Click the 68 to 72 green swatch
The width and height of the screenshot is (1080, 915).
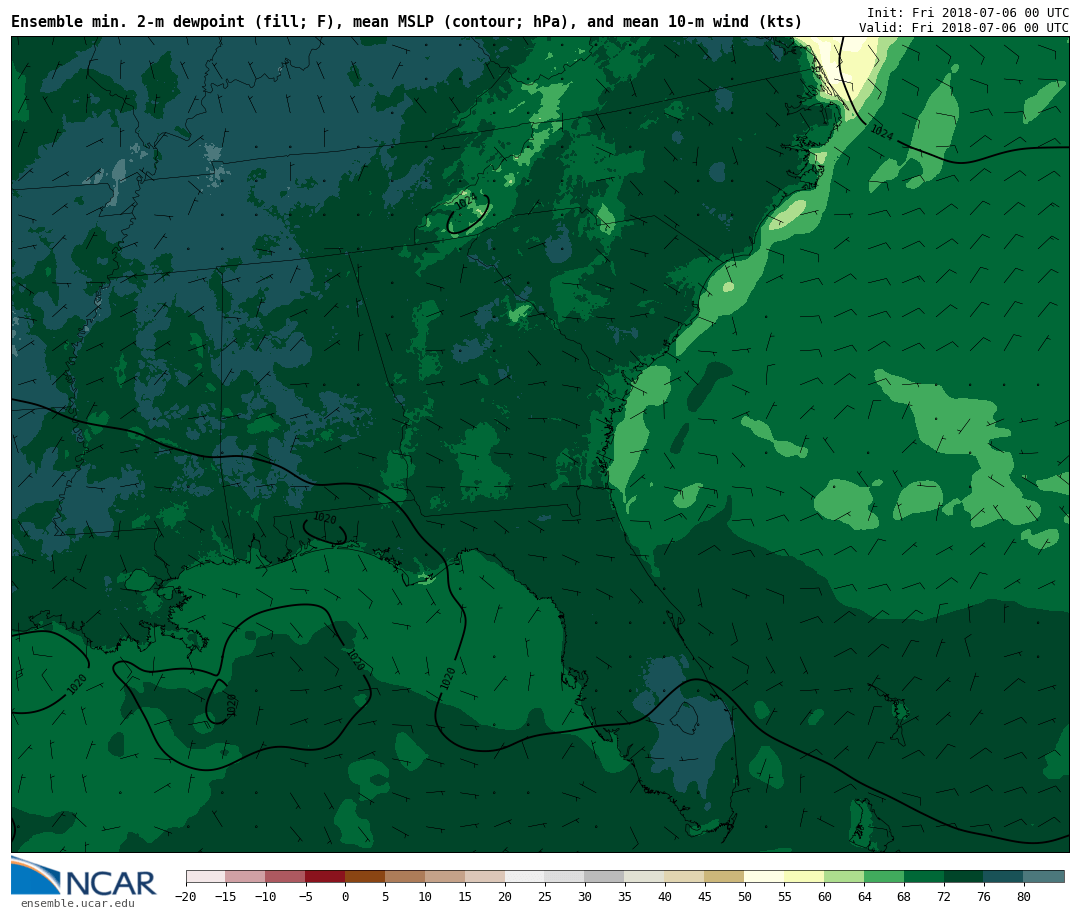point(925,876)
